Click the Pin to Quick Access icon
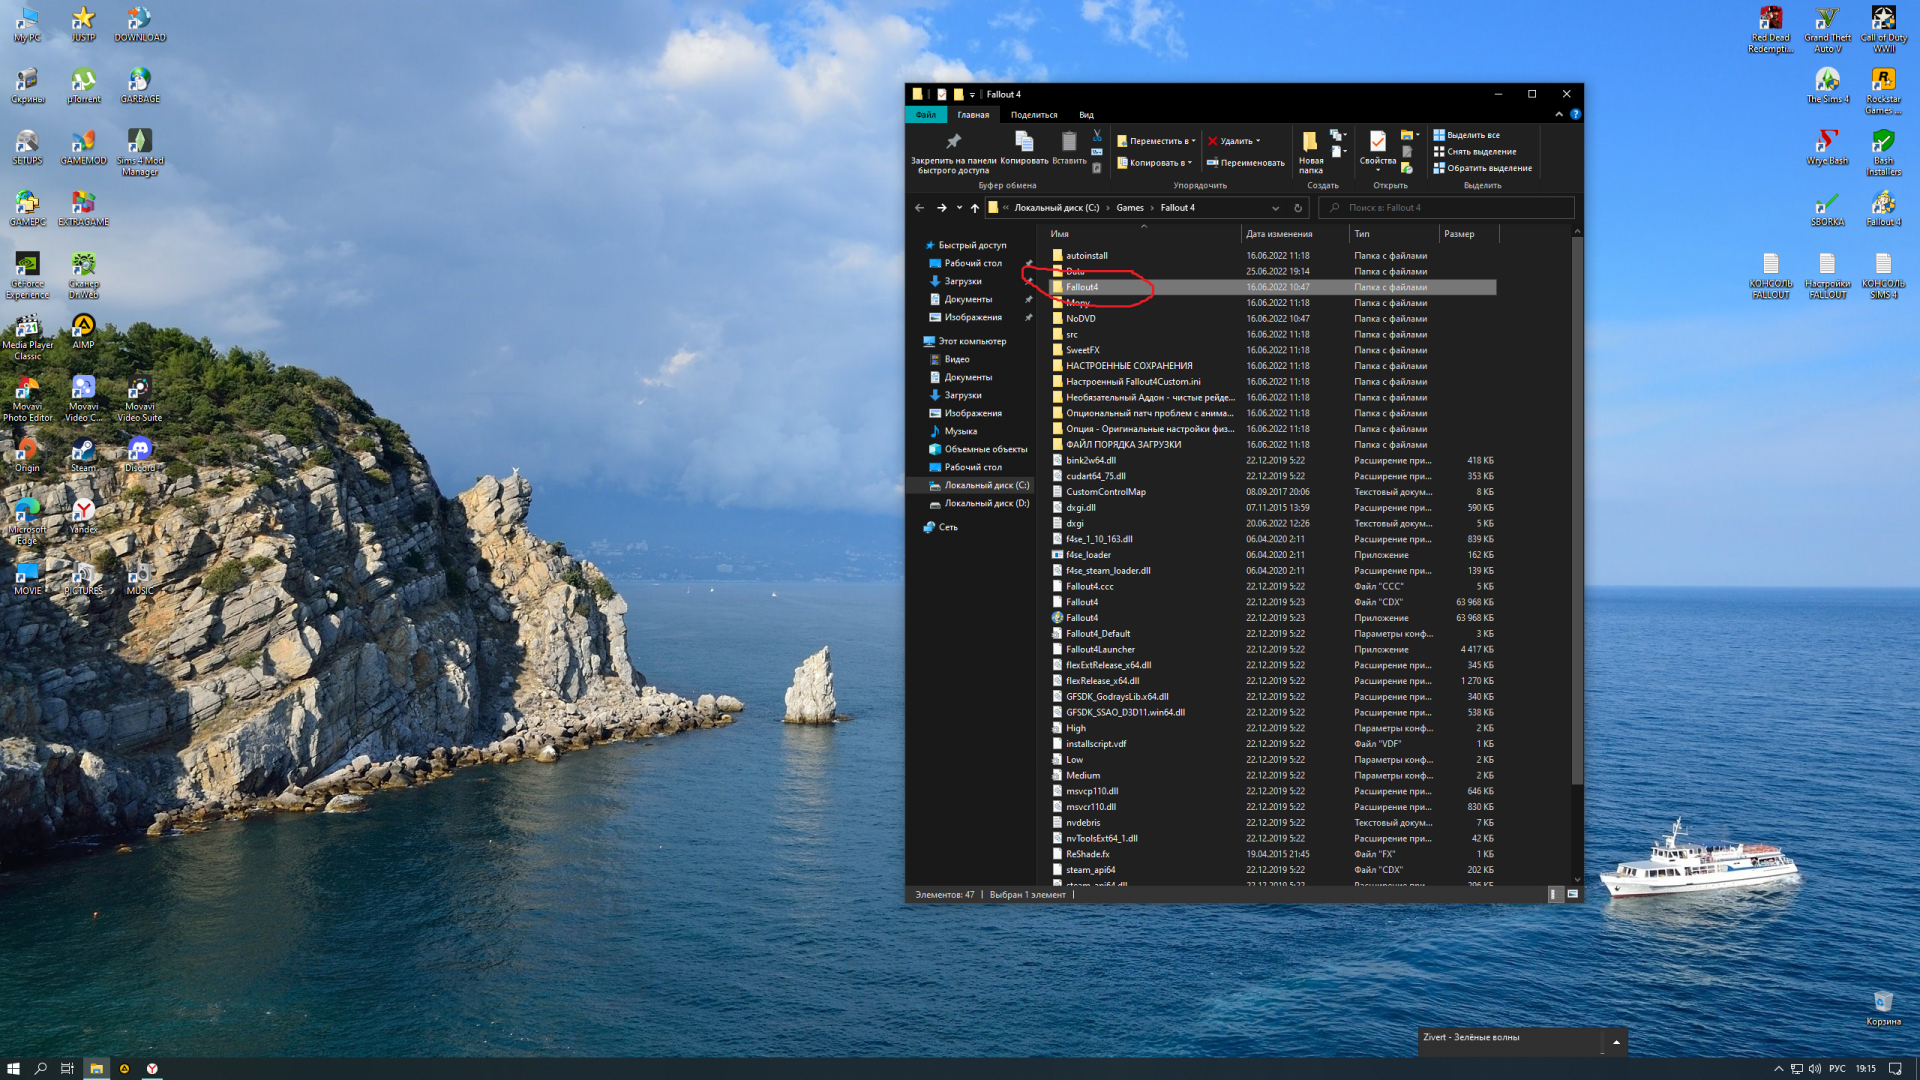The image size is (1920, 1080). point(953,142)
